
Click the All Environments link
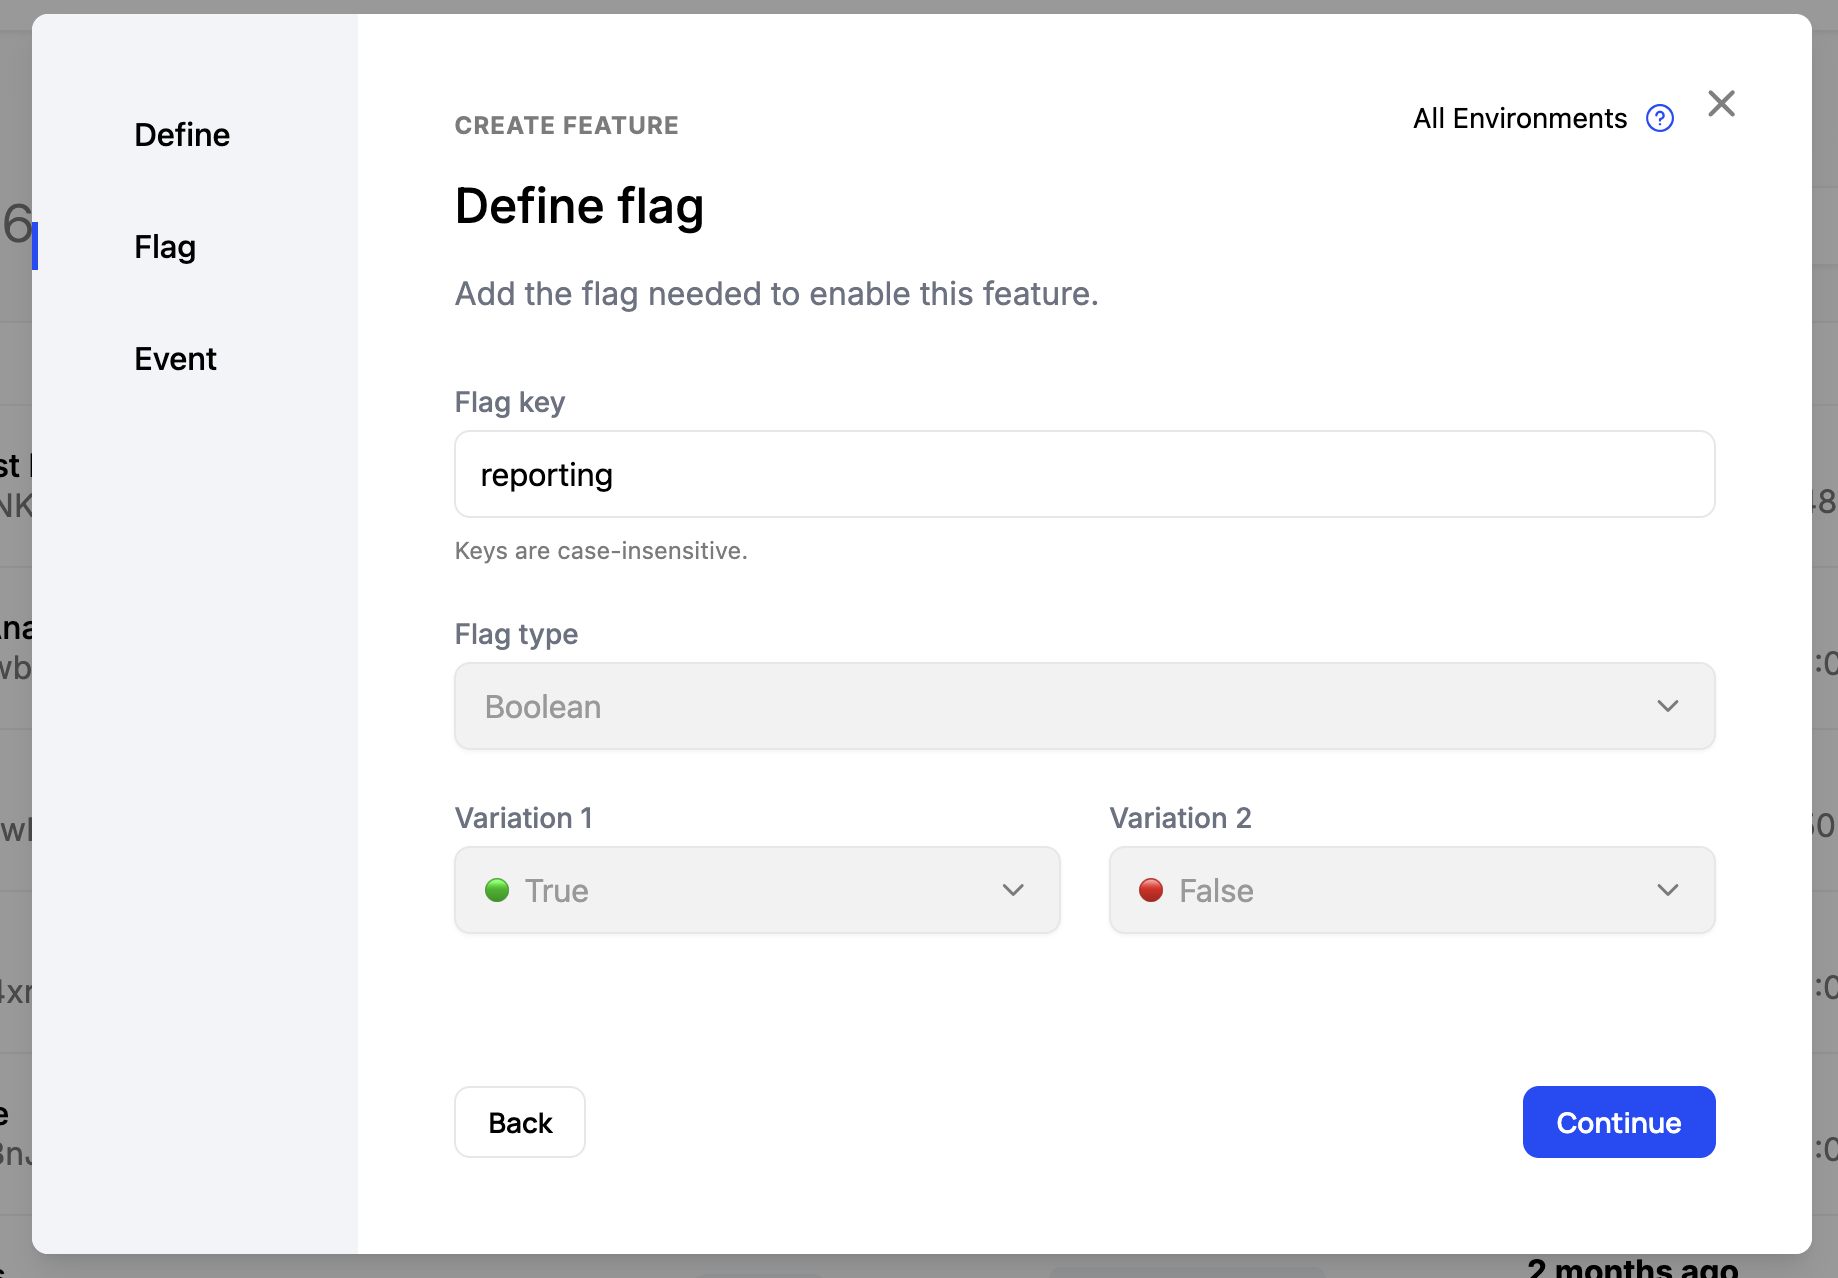pyautogui.click(x=1519, y=118)
